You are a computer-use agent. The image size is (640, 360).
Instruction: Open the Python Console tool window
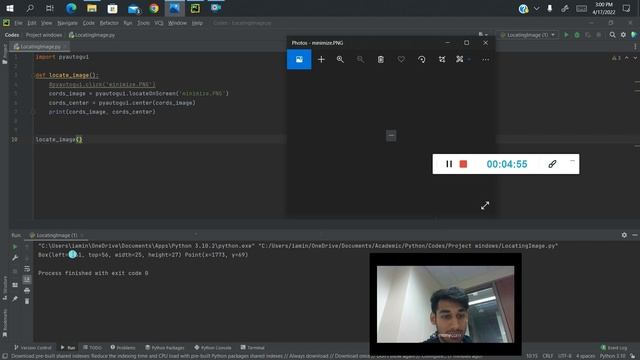(x=213, y=348)
